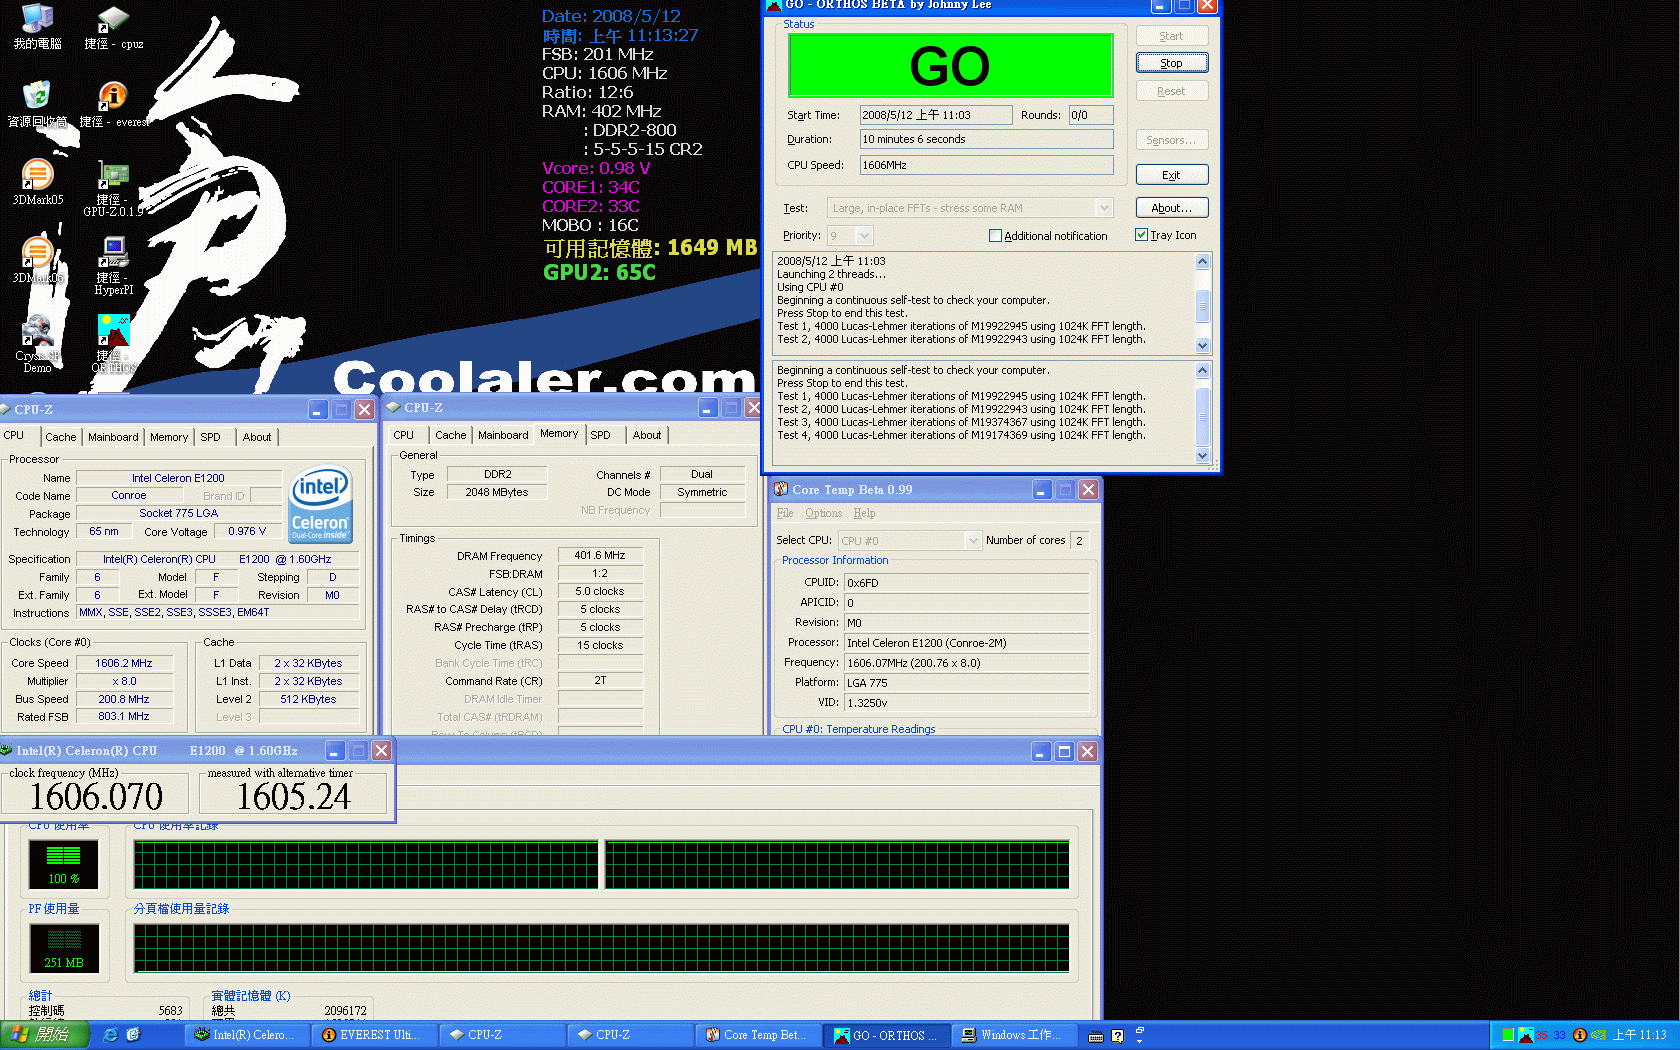This screenshot has width=1680, height=1050.
Task: Click the ORTHOS title bar app icon
Action: pos(773,5)
